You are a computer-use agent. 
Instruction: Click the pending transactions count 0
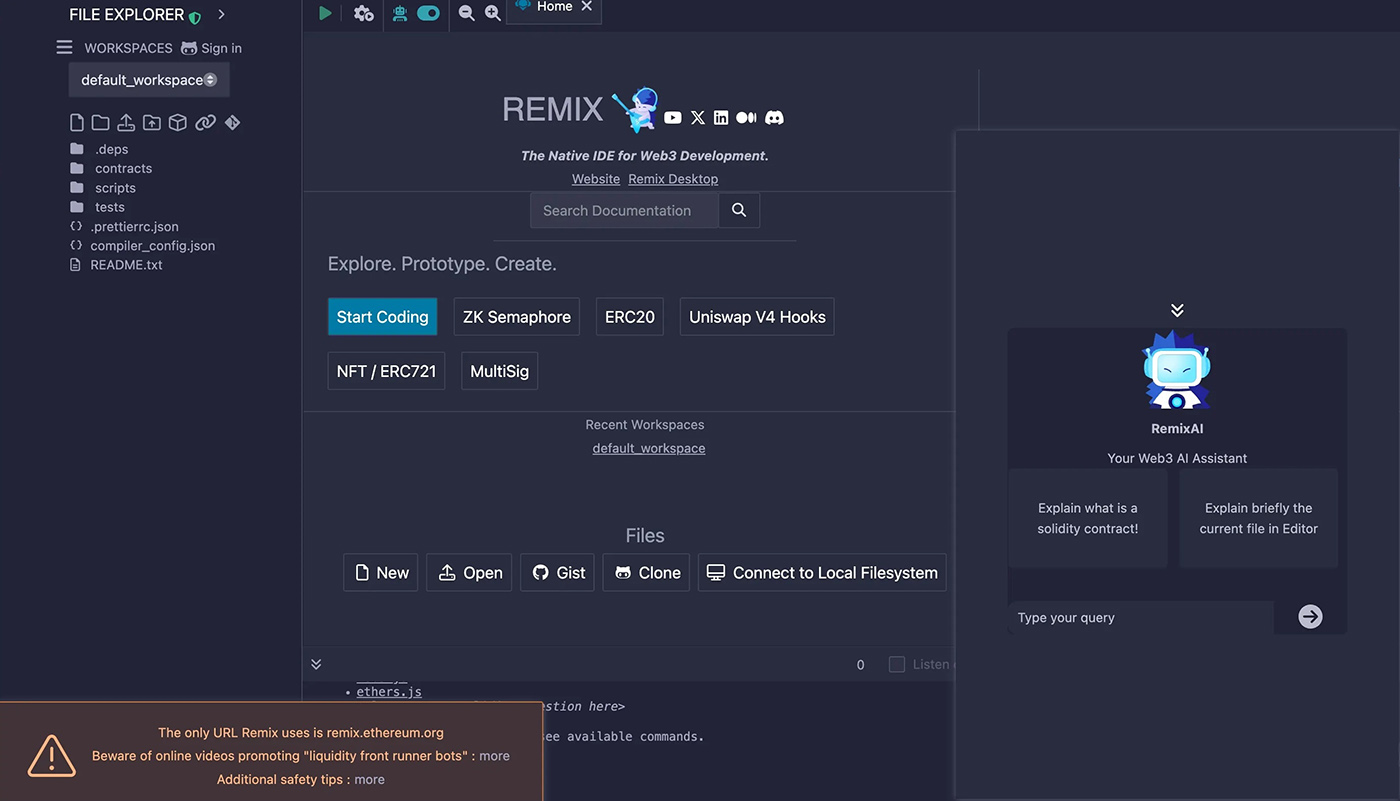tap(860, 665)
